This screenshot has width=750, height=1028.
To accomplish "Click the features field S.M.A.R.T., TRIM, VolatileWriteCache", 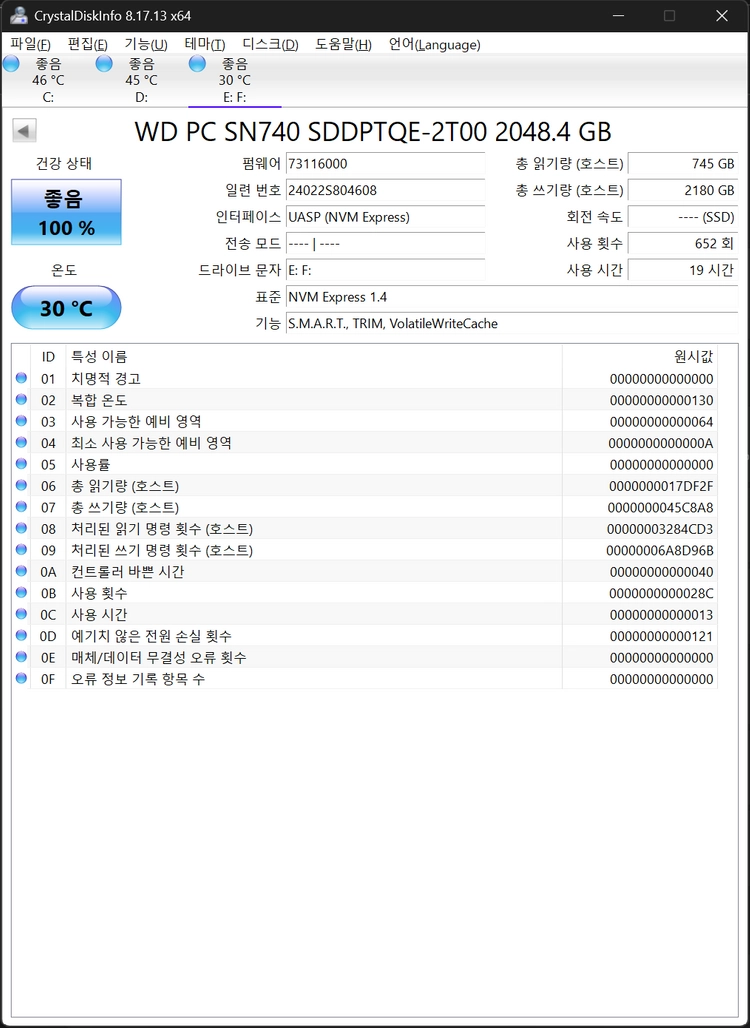I will click(x=512, y=324).
